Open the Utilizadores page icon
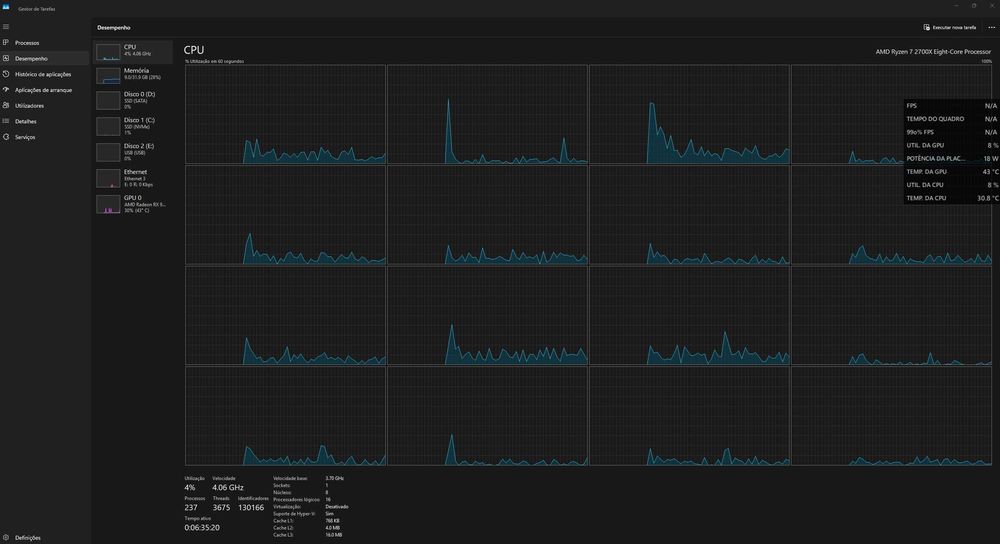The height and width of the screenshot is (544, 1000). (6, 105)
